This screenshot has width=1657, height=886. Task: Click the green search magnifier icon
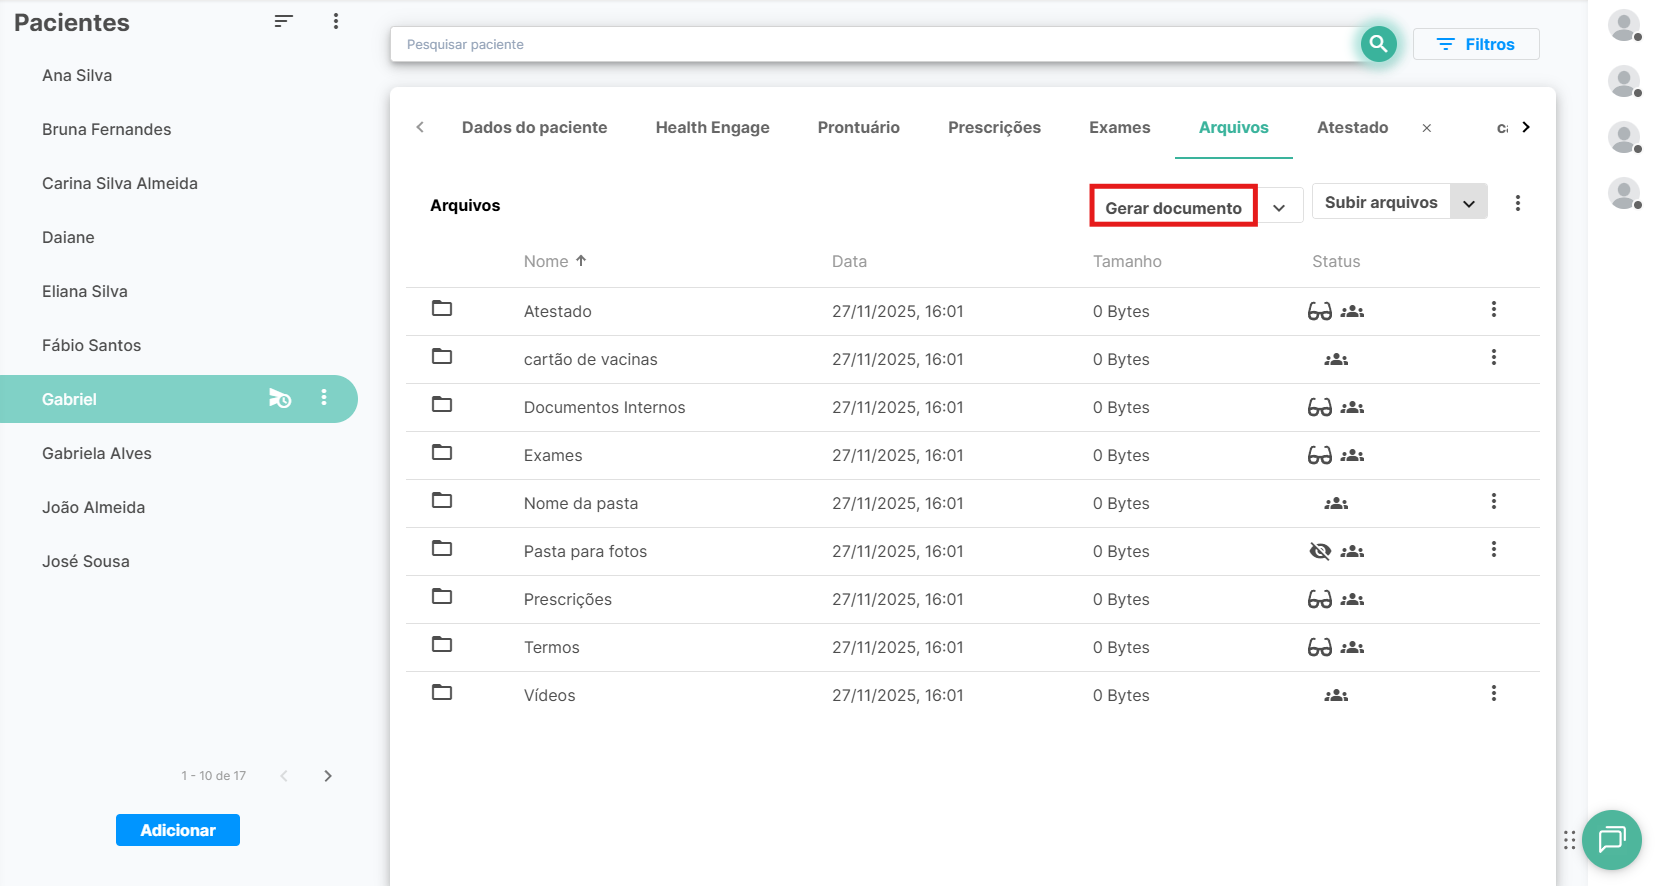[1378, 44]
